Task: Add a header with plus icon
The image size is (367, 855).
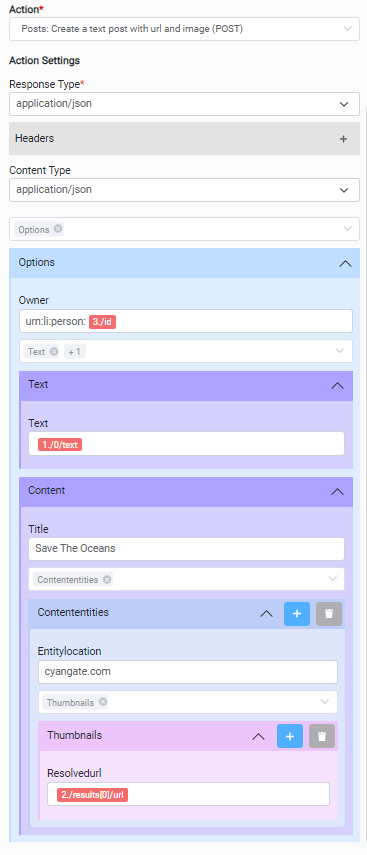Action: [344, 139]
